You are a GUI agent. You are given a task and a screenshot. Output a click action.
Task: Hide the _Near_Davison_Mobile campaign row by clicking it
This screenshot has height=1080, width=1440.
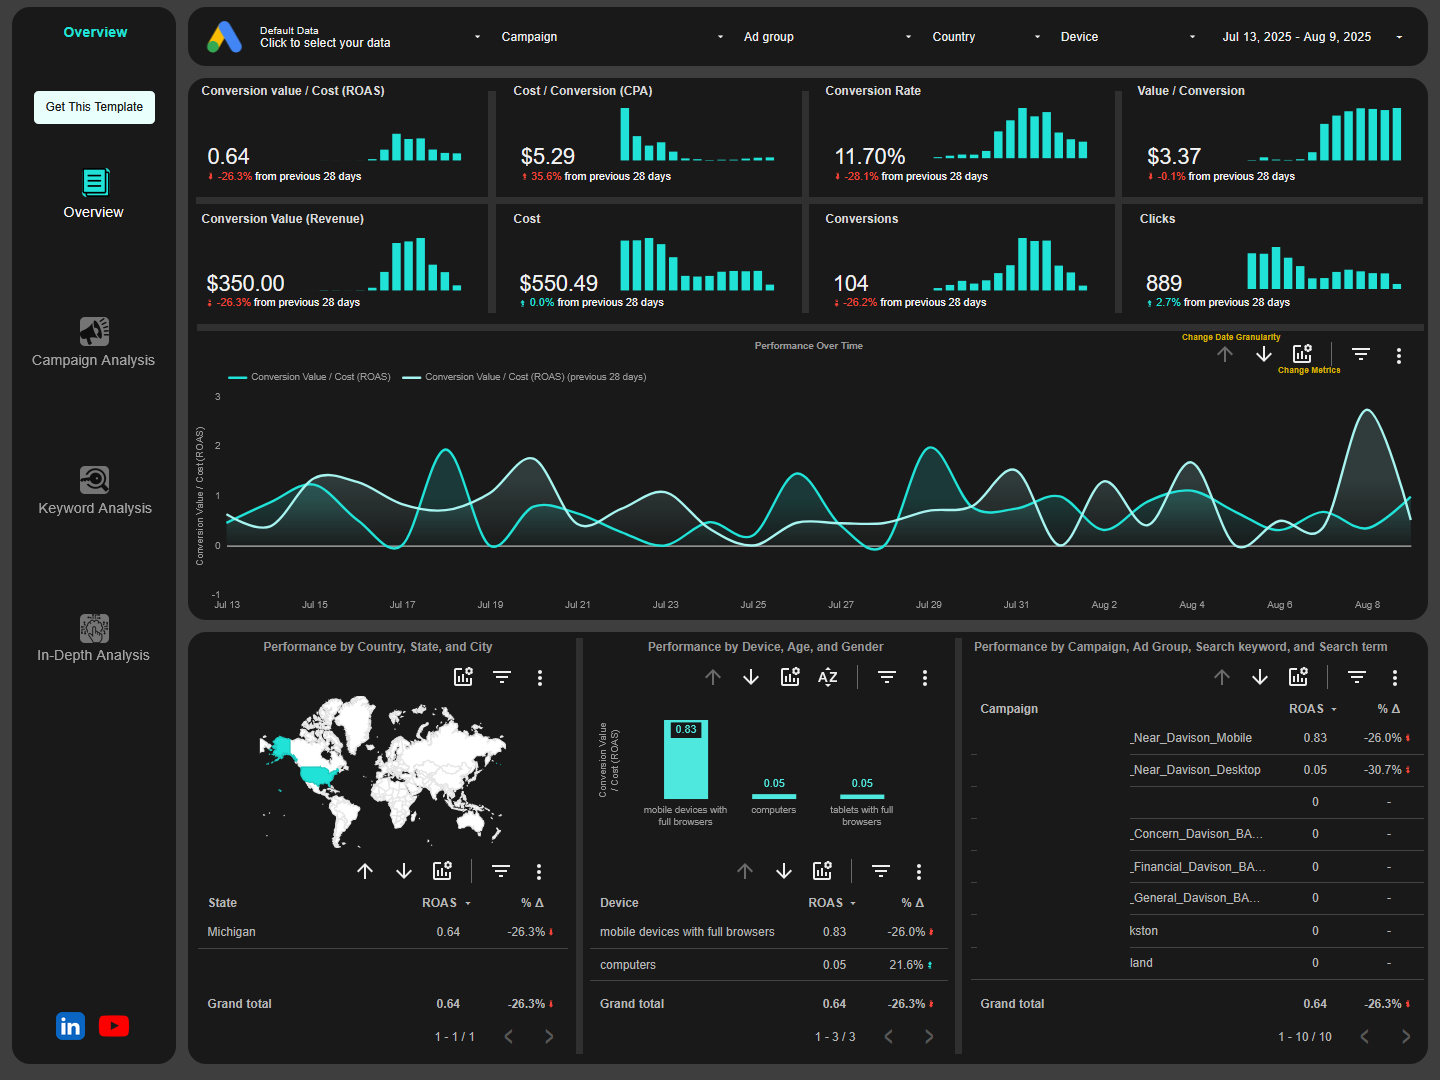click(1191, 738)
